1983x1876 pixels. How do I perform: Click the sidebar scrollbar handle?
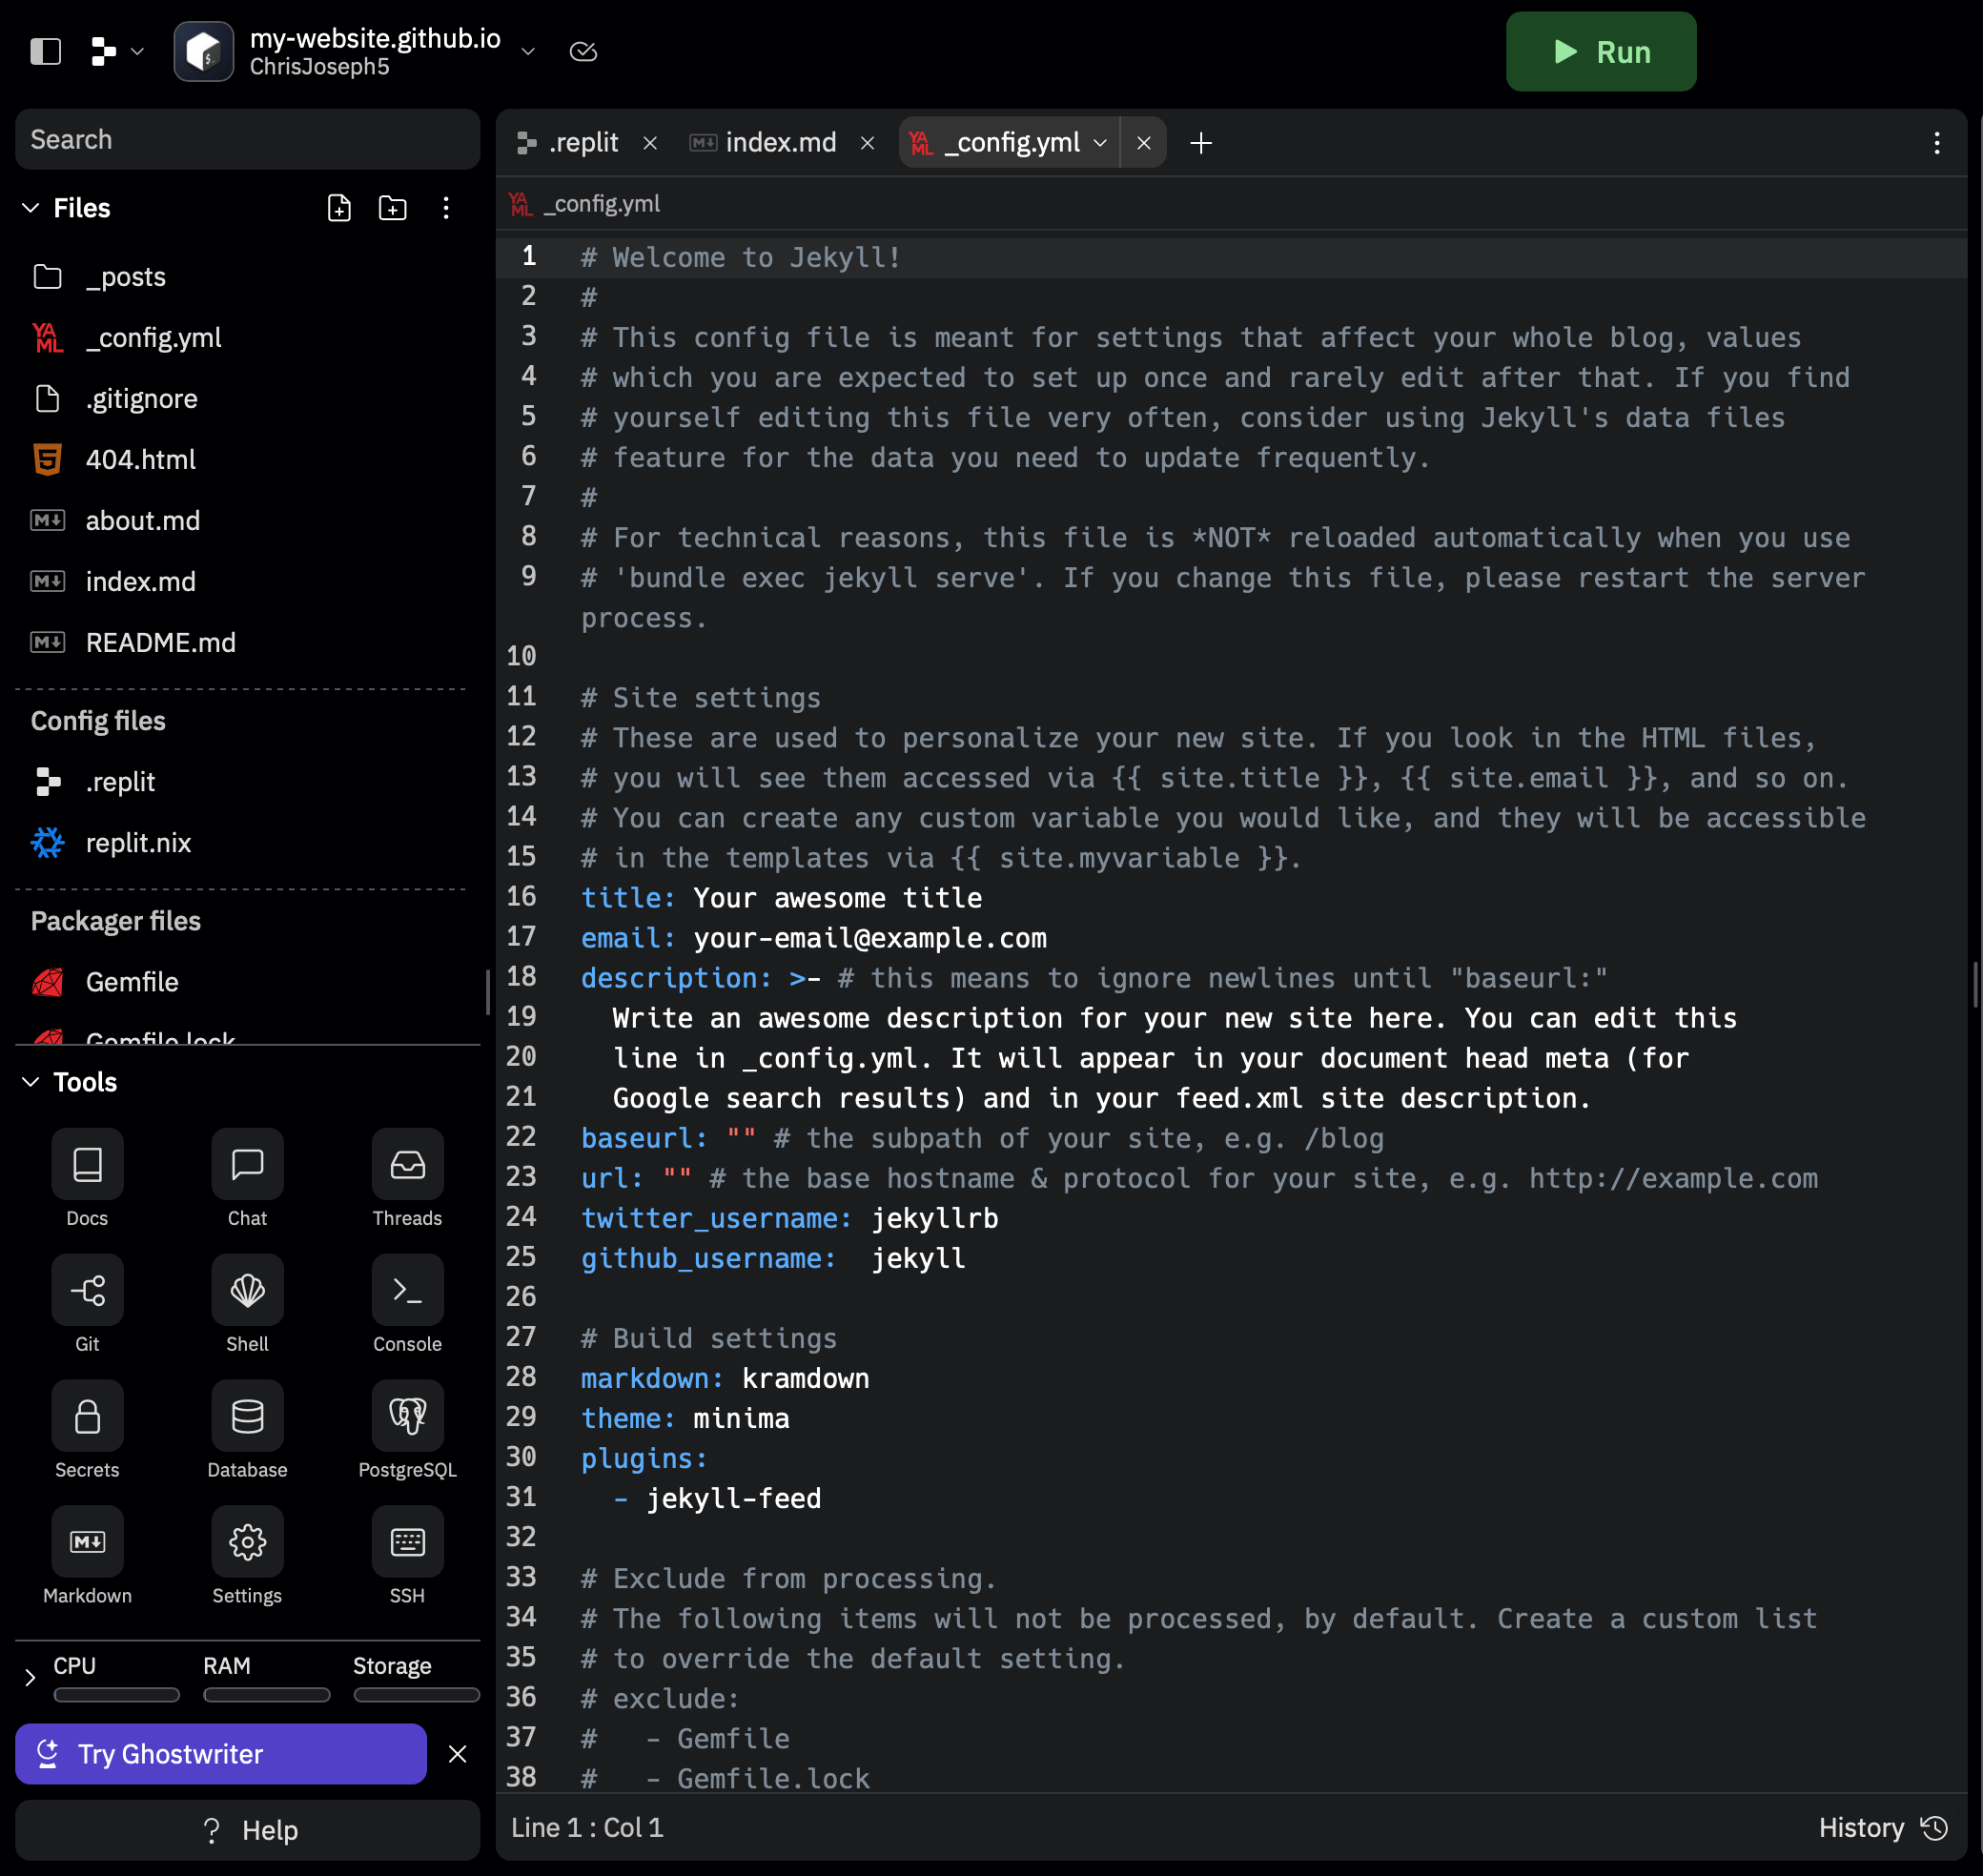click(x=487, y=992)
